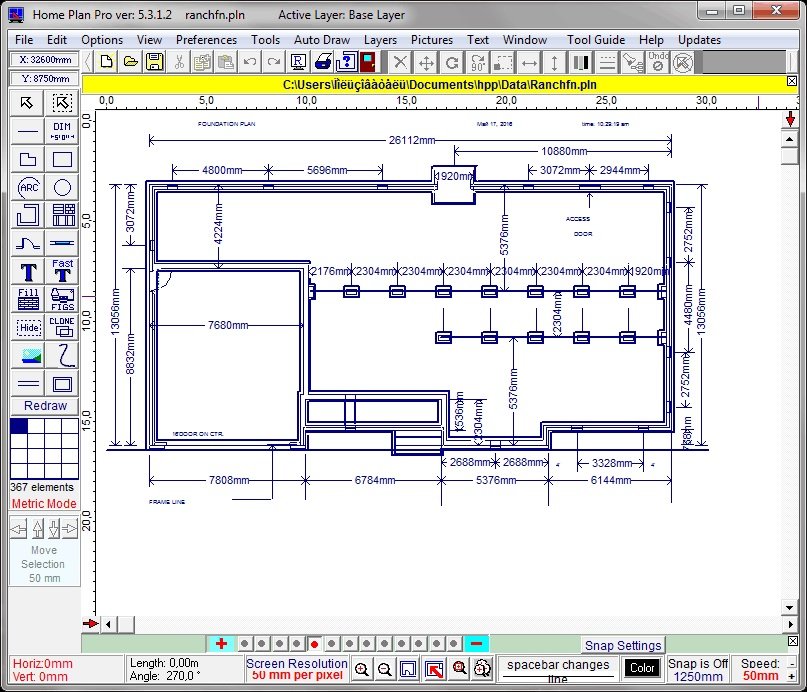Select the Fast Text tool
The image size is (807, 692).
[62, 271]
